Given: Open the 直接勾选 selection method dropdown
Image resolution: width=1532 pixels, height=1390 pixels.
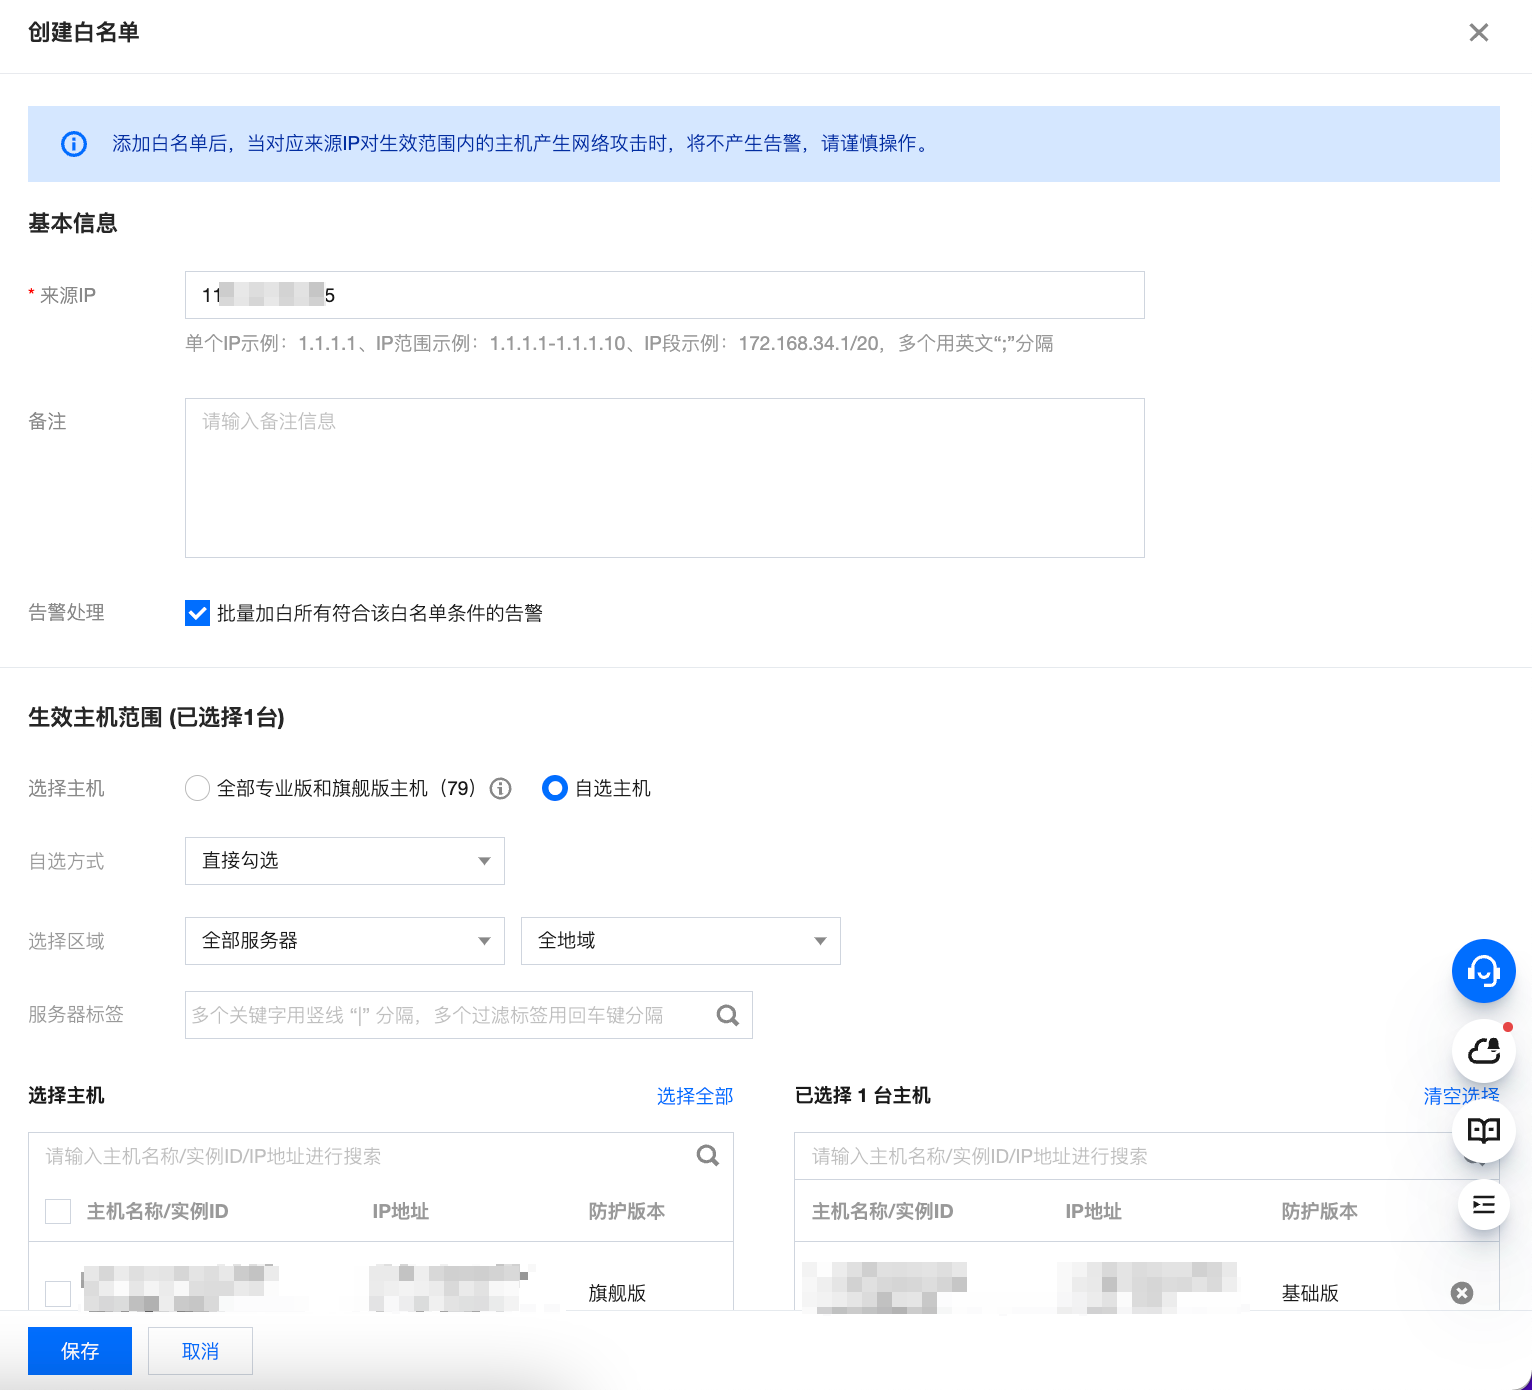Looking at the screenshot, I should point(345,861).
